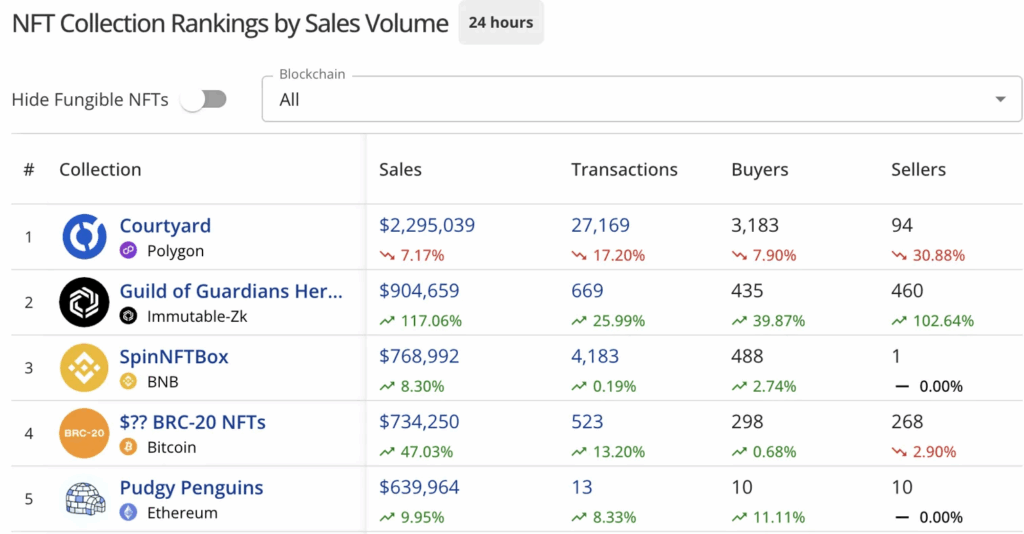The height and width of the screenshot is (534, 1024).
Task: Click the Courtyard sales value $2,295,039
Action: coord(427,225)
